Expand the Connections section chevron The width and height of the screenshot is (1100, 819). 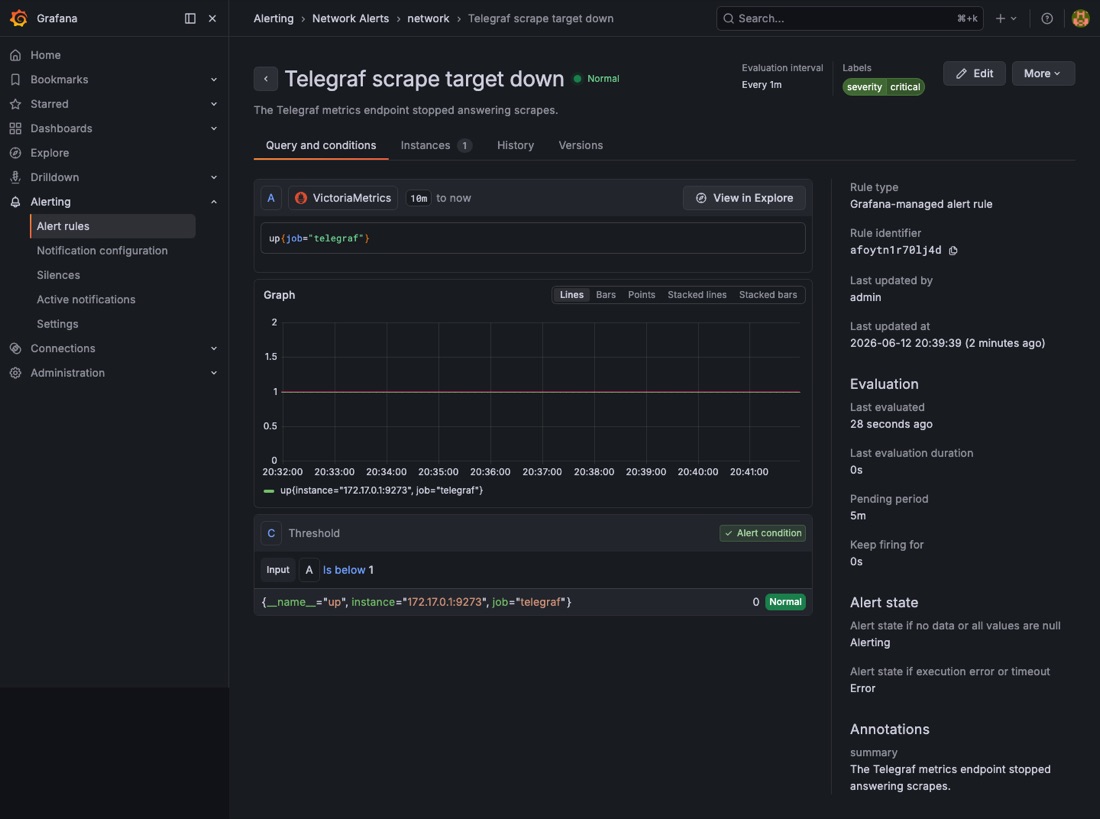tap(214, 348)
